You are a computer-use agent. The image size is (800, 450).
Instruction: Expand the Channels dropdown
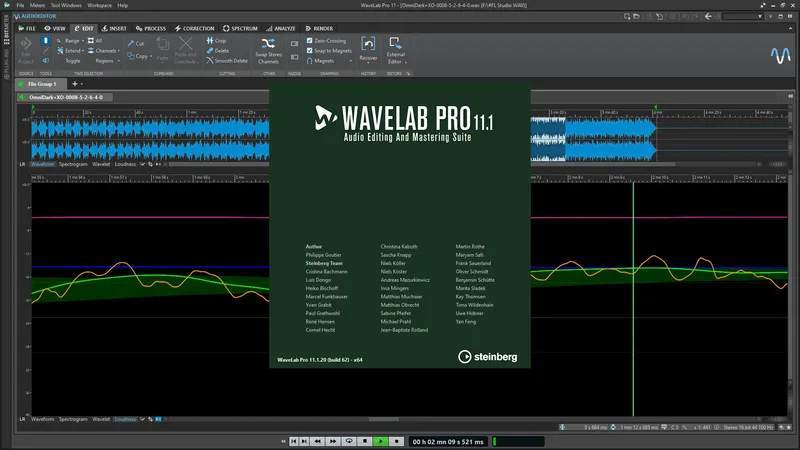click(x=119, y=51)
